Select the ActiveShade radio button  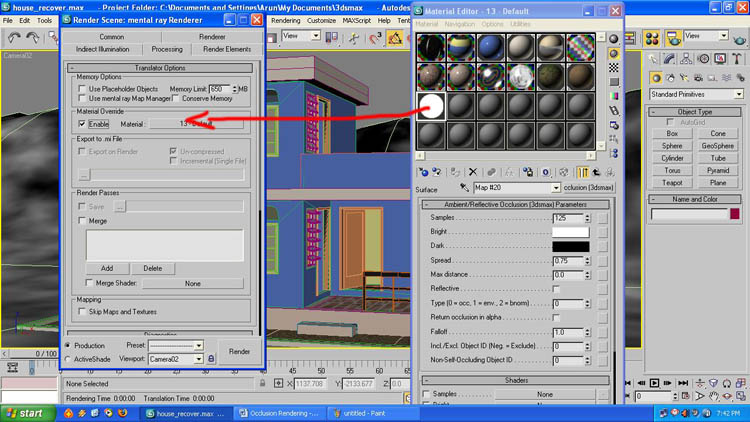point(69,358)
